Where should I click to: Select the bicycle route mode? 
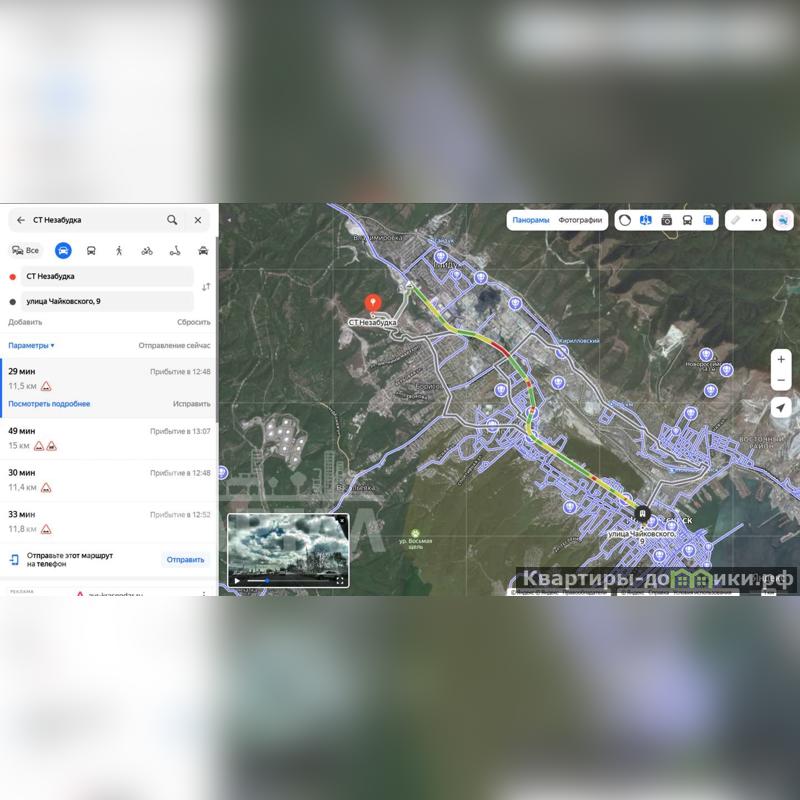tap(147, 250)
